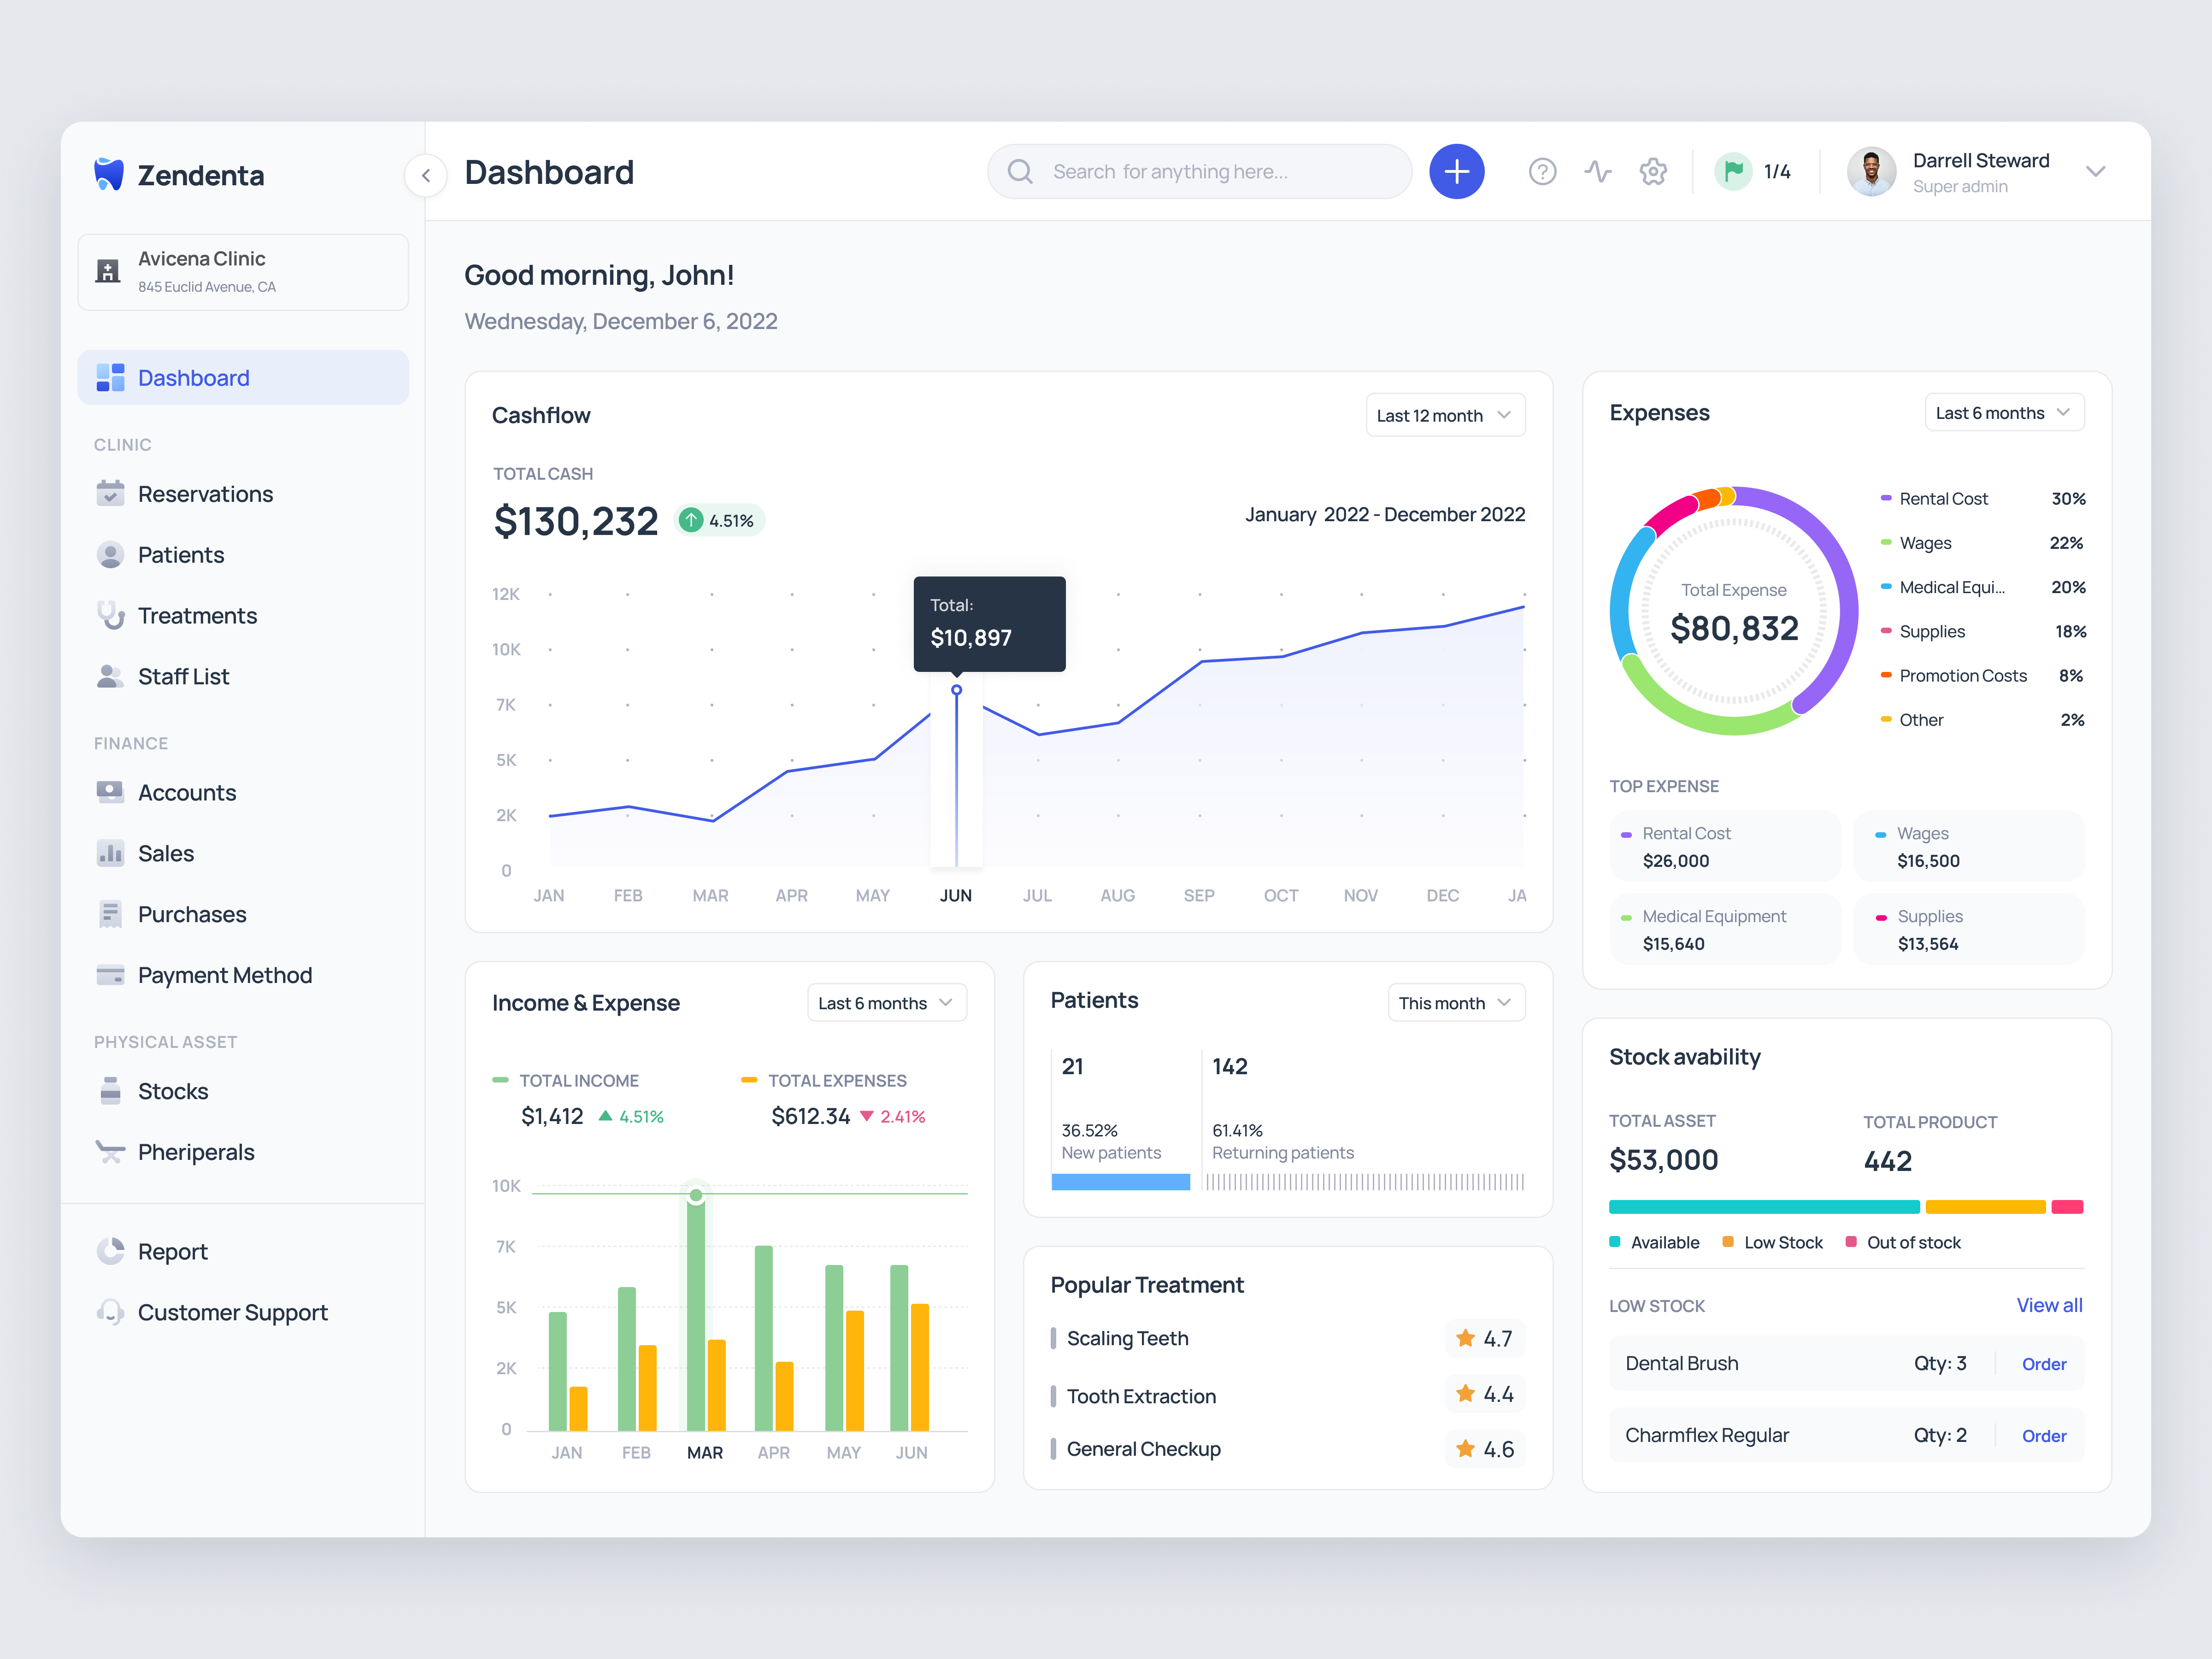Order the Dental Brush item

pos(2044,1363)
